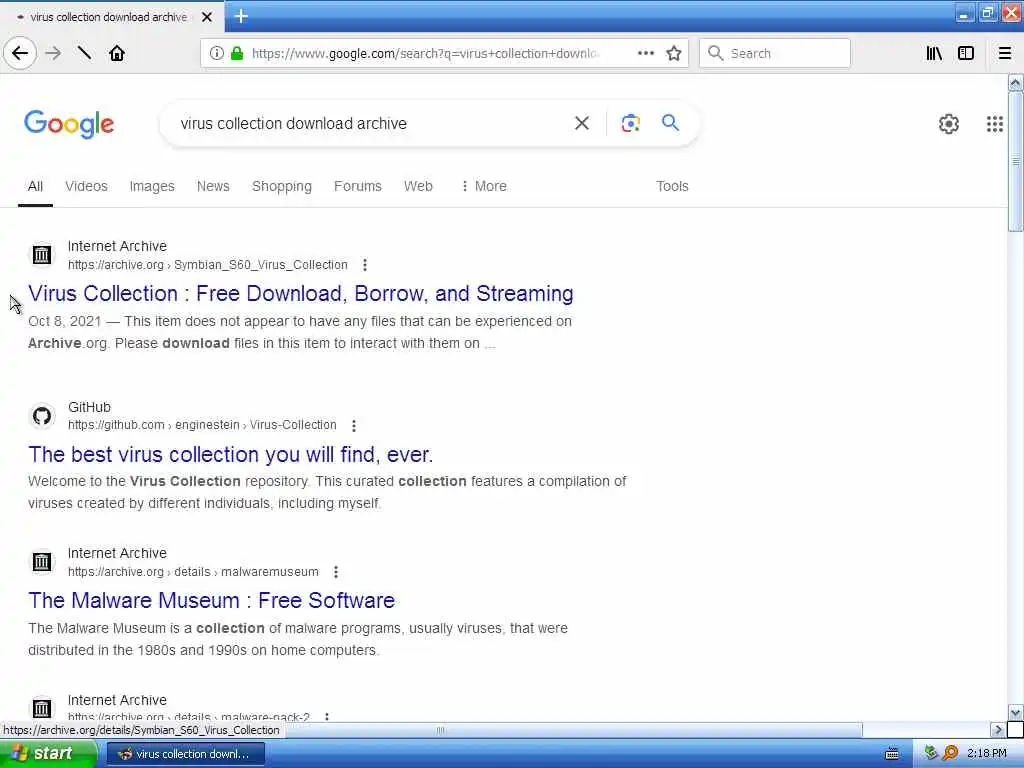Go to Google home via logo
Viewport: 1024px width, 768px height.
tap(69, 123)
